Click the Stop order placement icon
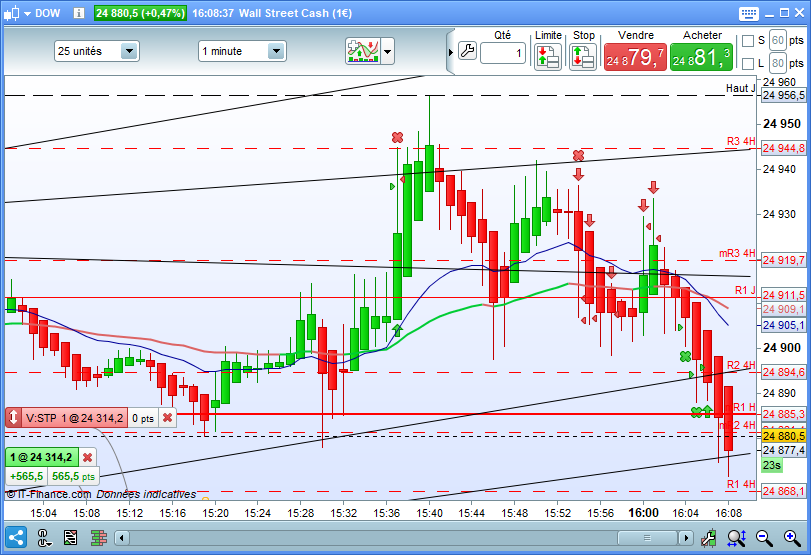 pos(583,56)
